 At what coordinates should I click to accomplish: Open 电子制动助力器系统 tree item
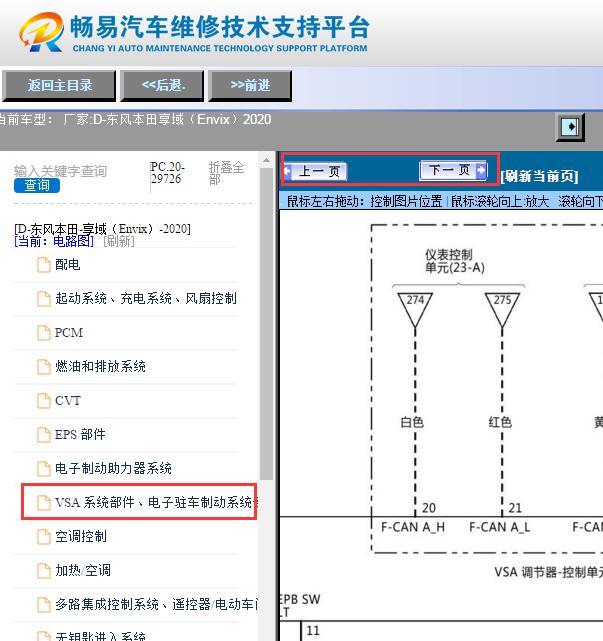113,468
